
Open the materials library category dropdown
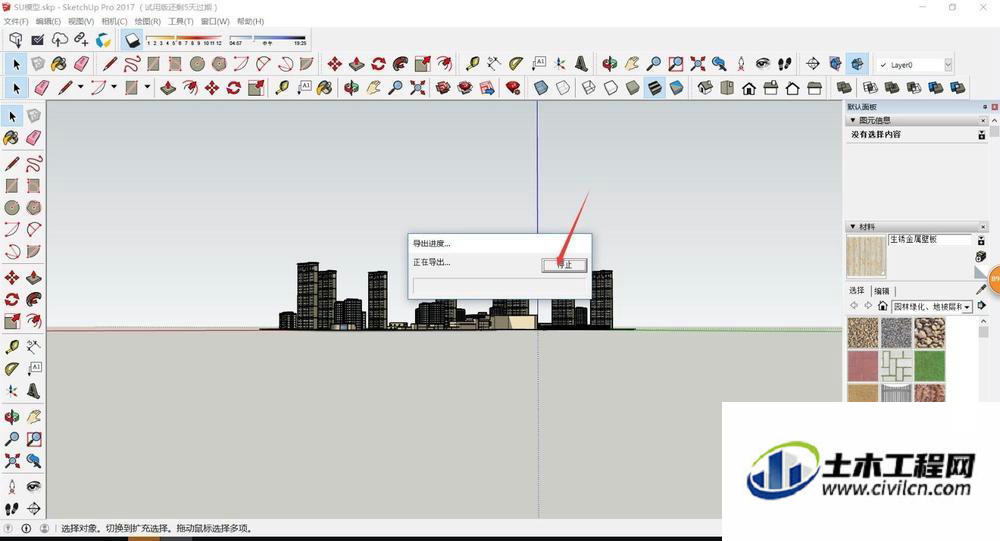click(967, 307)
